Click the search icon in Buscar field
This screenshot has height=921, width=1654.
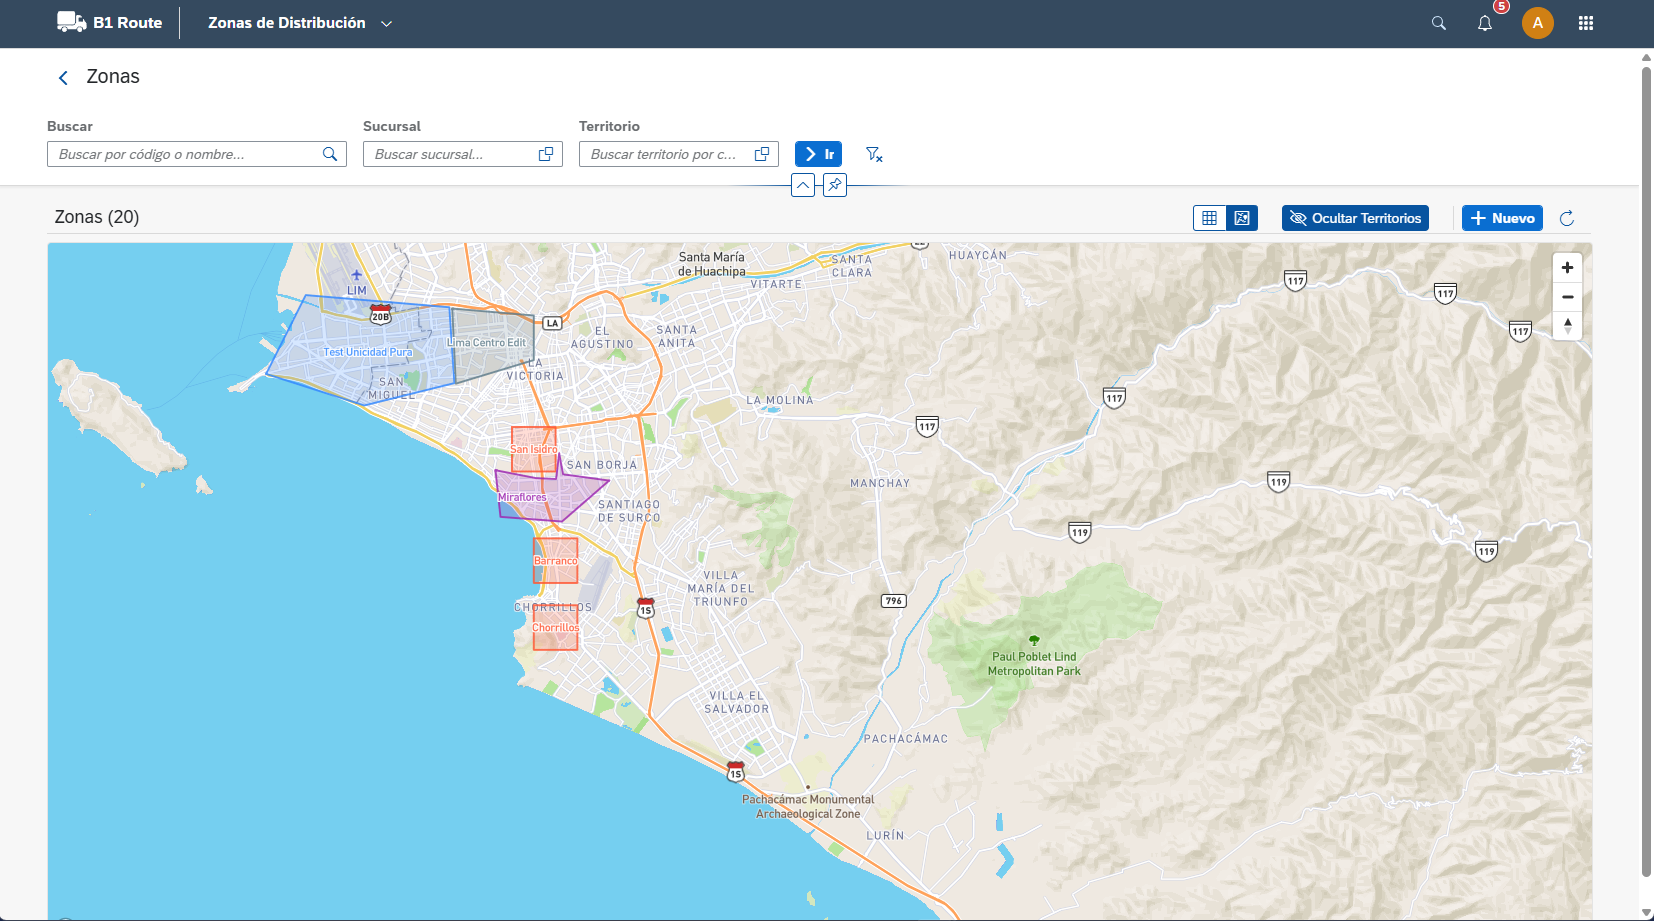(330, 154)
